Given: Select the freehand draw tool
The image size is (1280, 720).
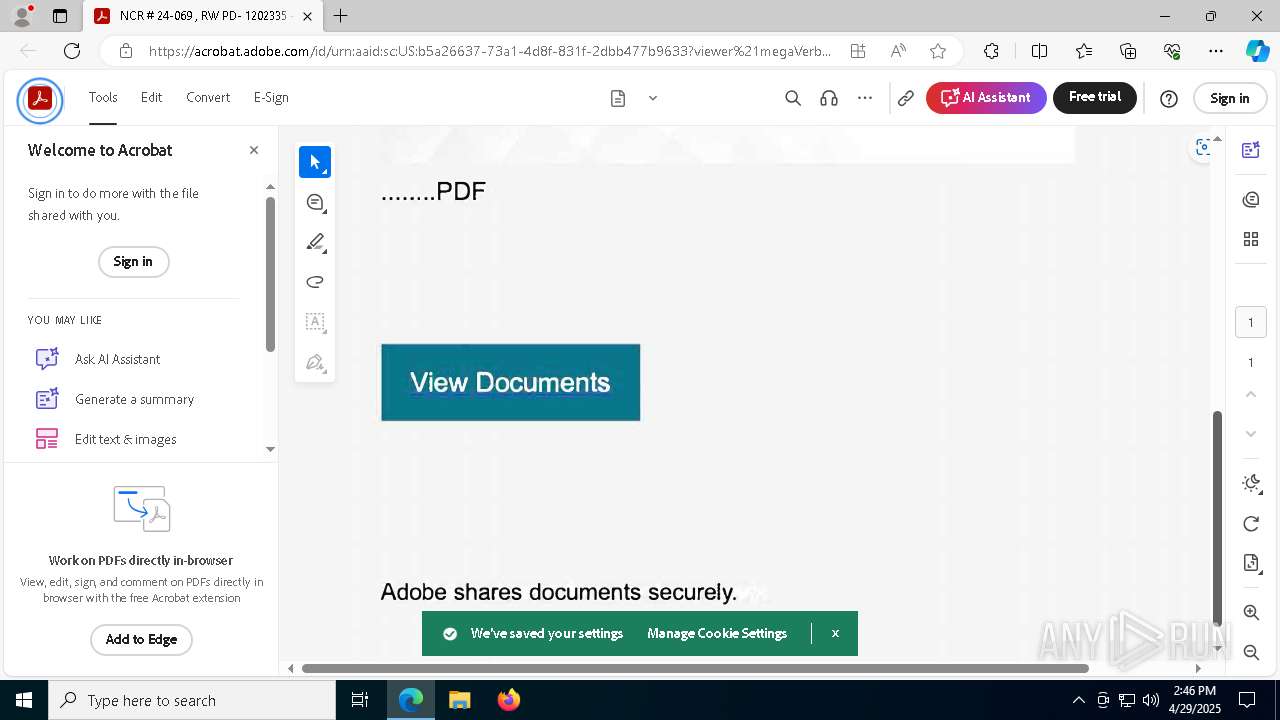Looking at the screenshot, I should (x=315, y=282).
